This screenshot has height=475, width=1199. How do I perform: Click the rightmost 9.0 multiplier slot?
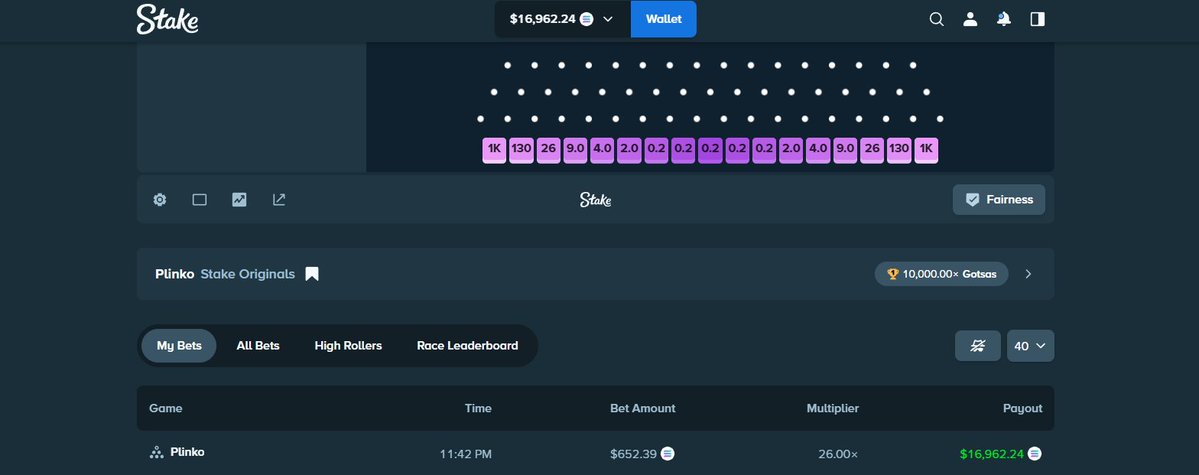(x=845, y=150)
